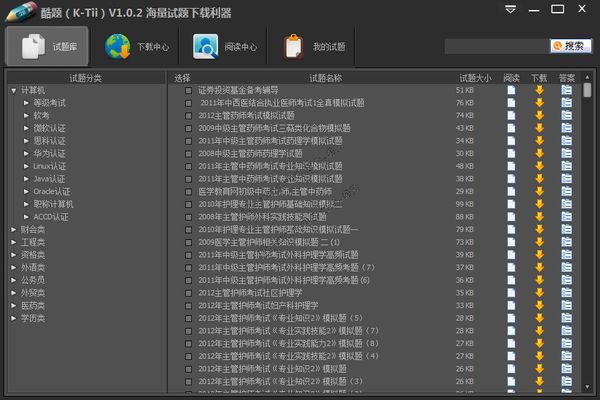Check 2008年主管护师外科实践技能测试题 row

click(x=188, y=217)
